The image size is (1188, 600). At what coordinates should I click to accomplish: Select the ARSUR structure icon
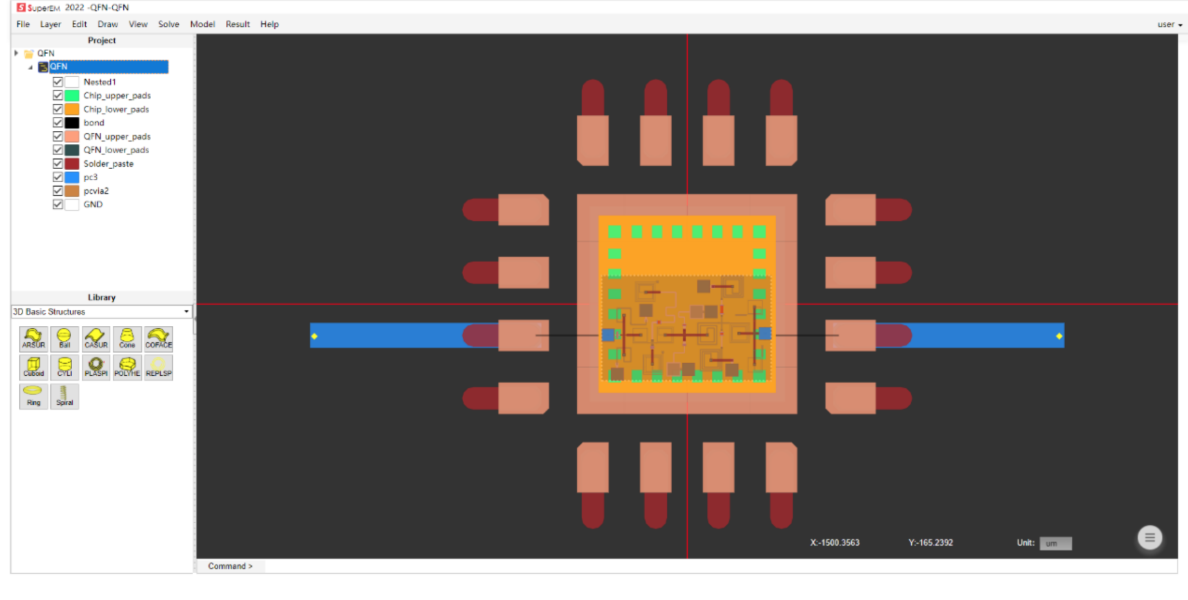click(33, 338)
